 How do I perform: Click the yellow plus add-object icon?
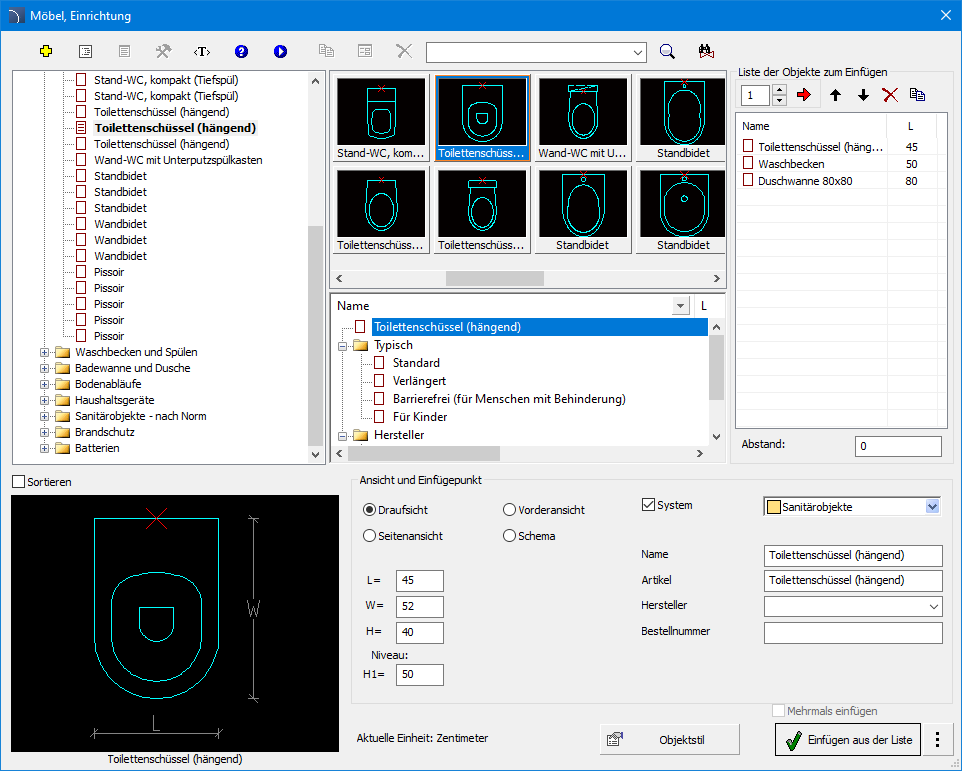tap(46, 52)
